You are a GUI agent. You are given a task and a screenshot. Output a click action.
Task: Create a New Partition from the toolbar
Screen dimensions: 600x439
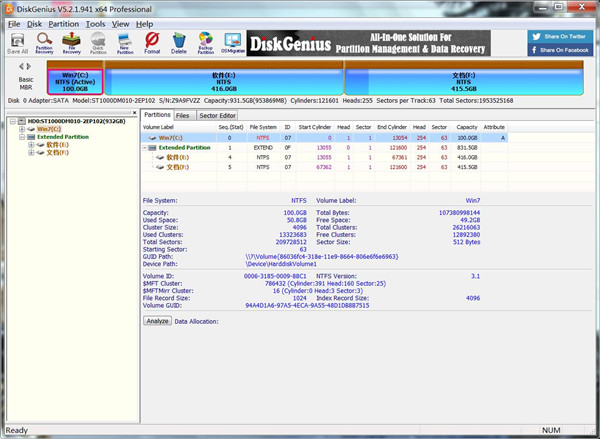tap(125, 43)
